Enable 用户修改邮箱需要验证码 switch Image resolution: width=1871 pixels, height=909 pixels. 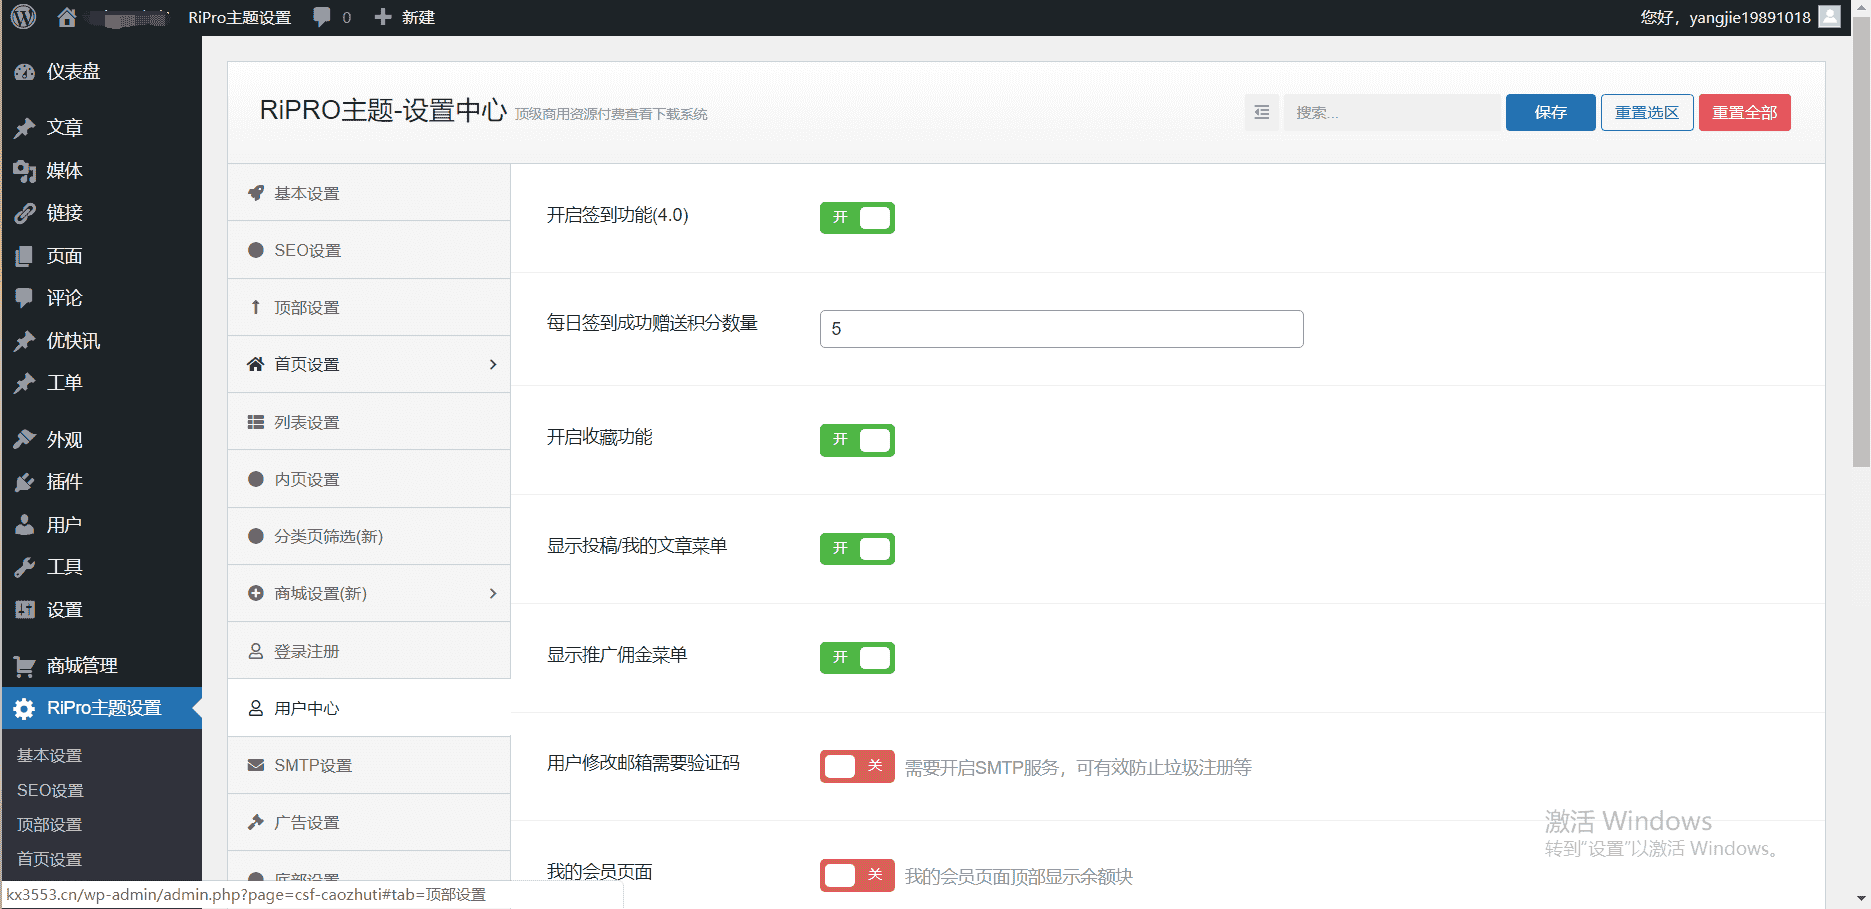(857, 766)
